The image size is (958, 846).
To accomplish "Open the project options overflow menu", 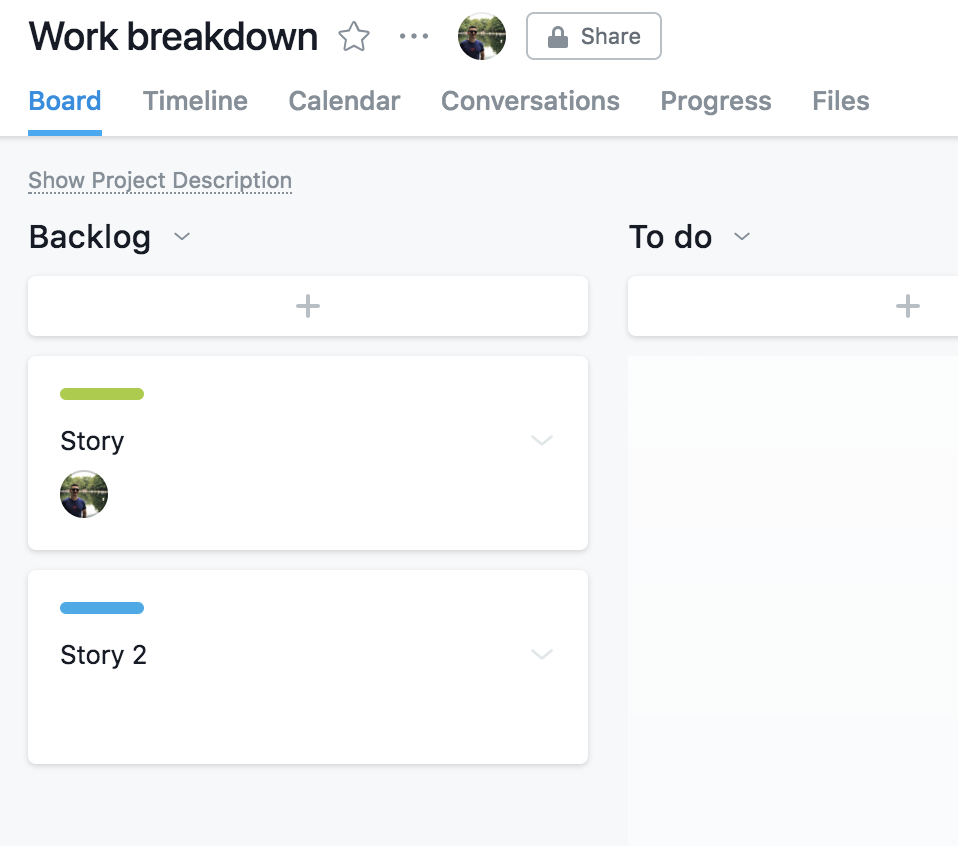I will [x=413, y=36].
